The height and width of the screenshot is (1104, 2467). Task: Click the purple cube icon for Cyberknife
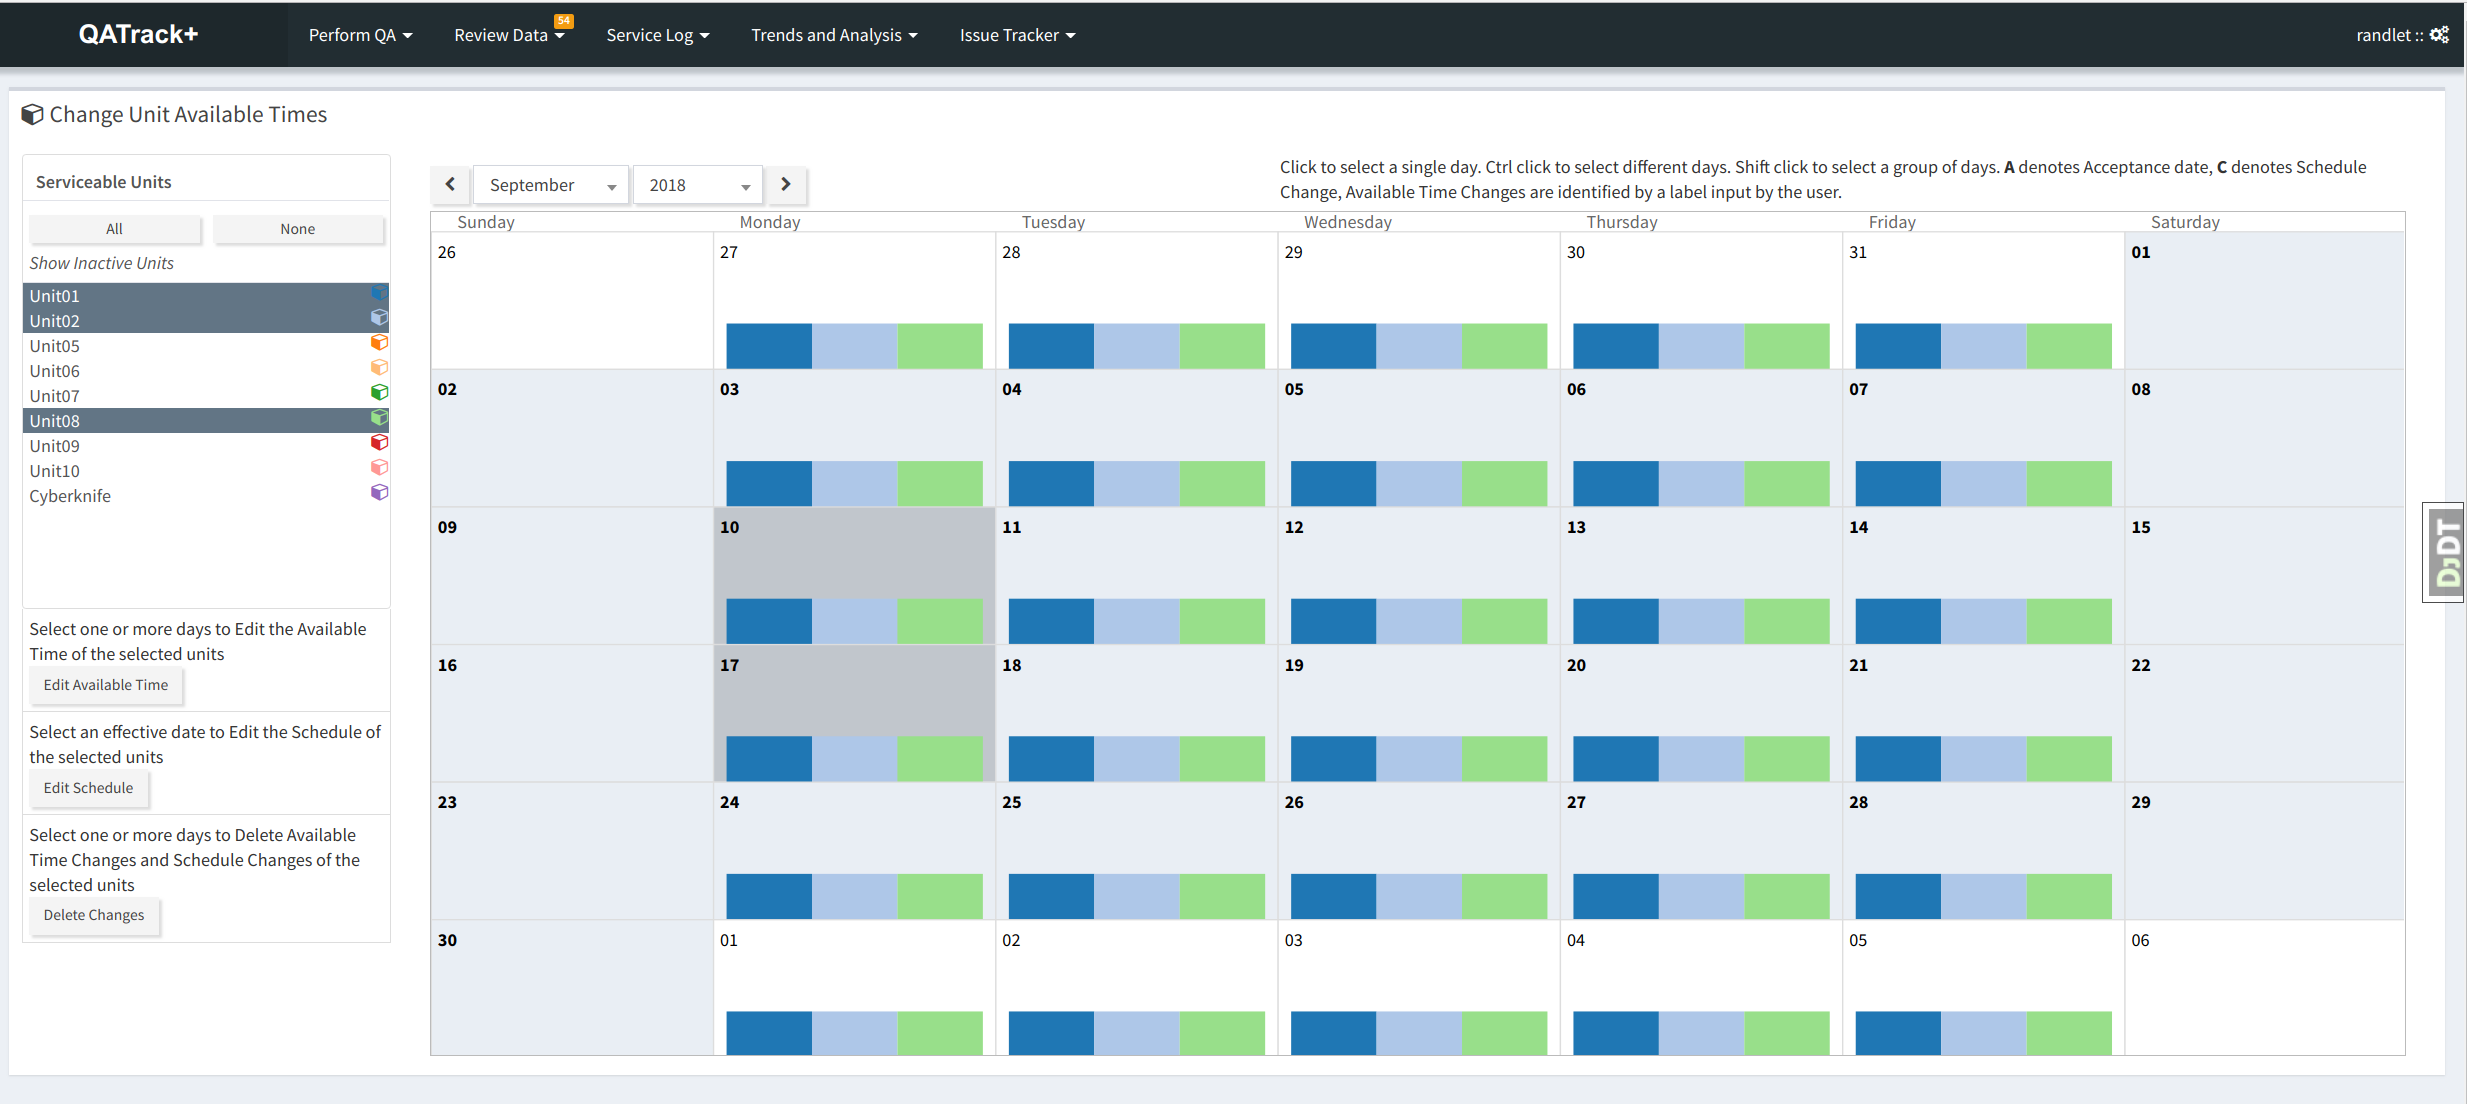pos(379,493)
